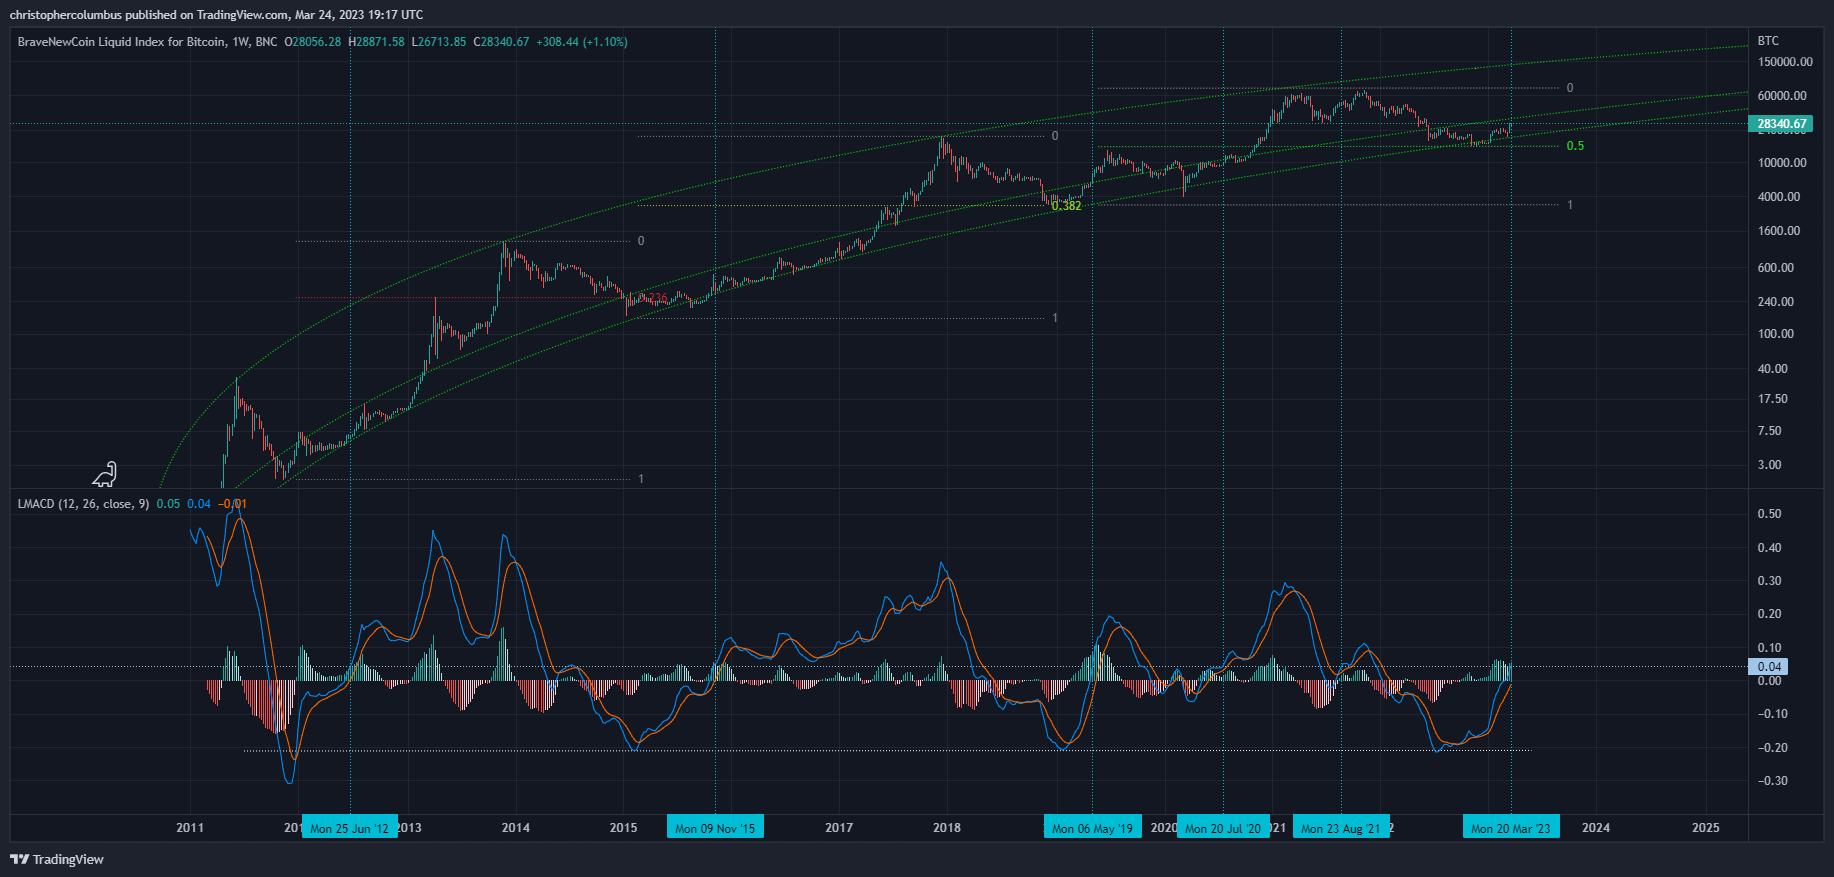Screen dimensions: 1834x877
Task: Click the 40.00 price axis label
Action: click(x=1773, y=369)
